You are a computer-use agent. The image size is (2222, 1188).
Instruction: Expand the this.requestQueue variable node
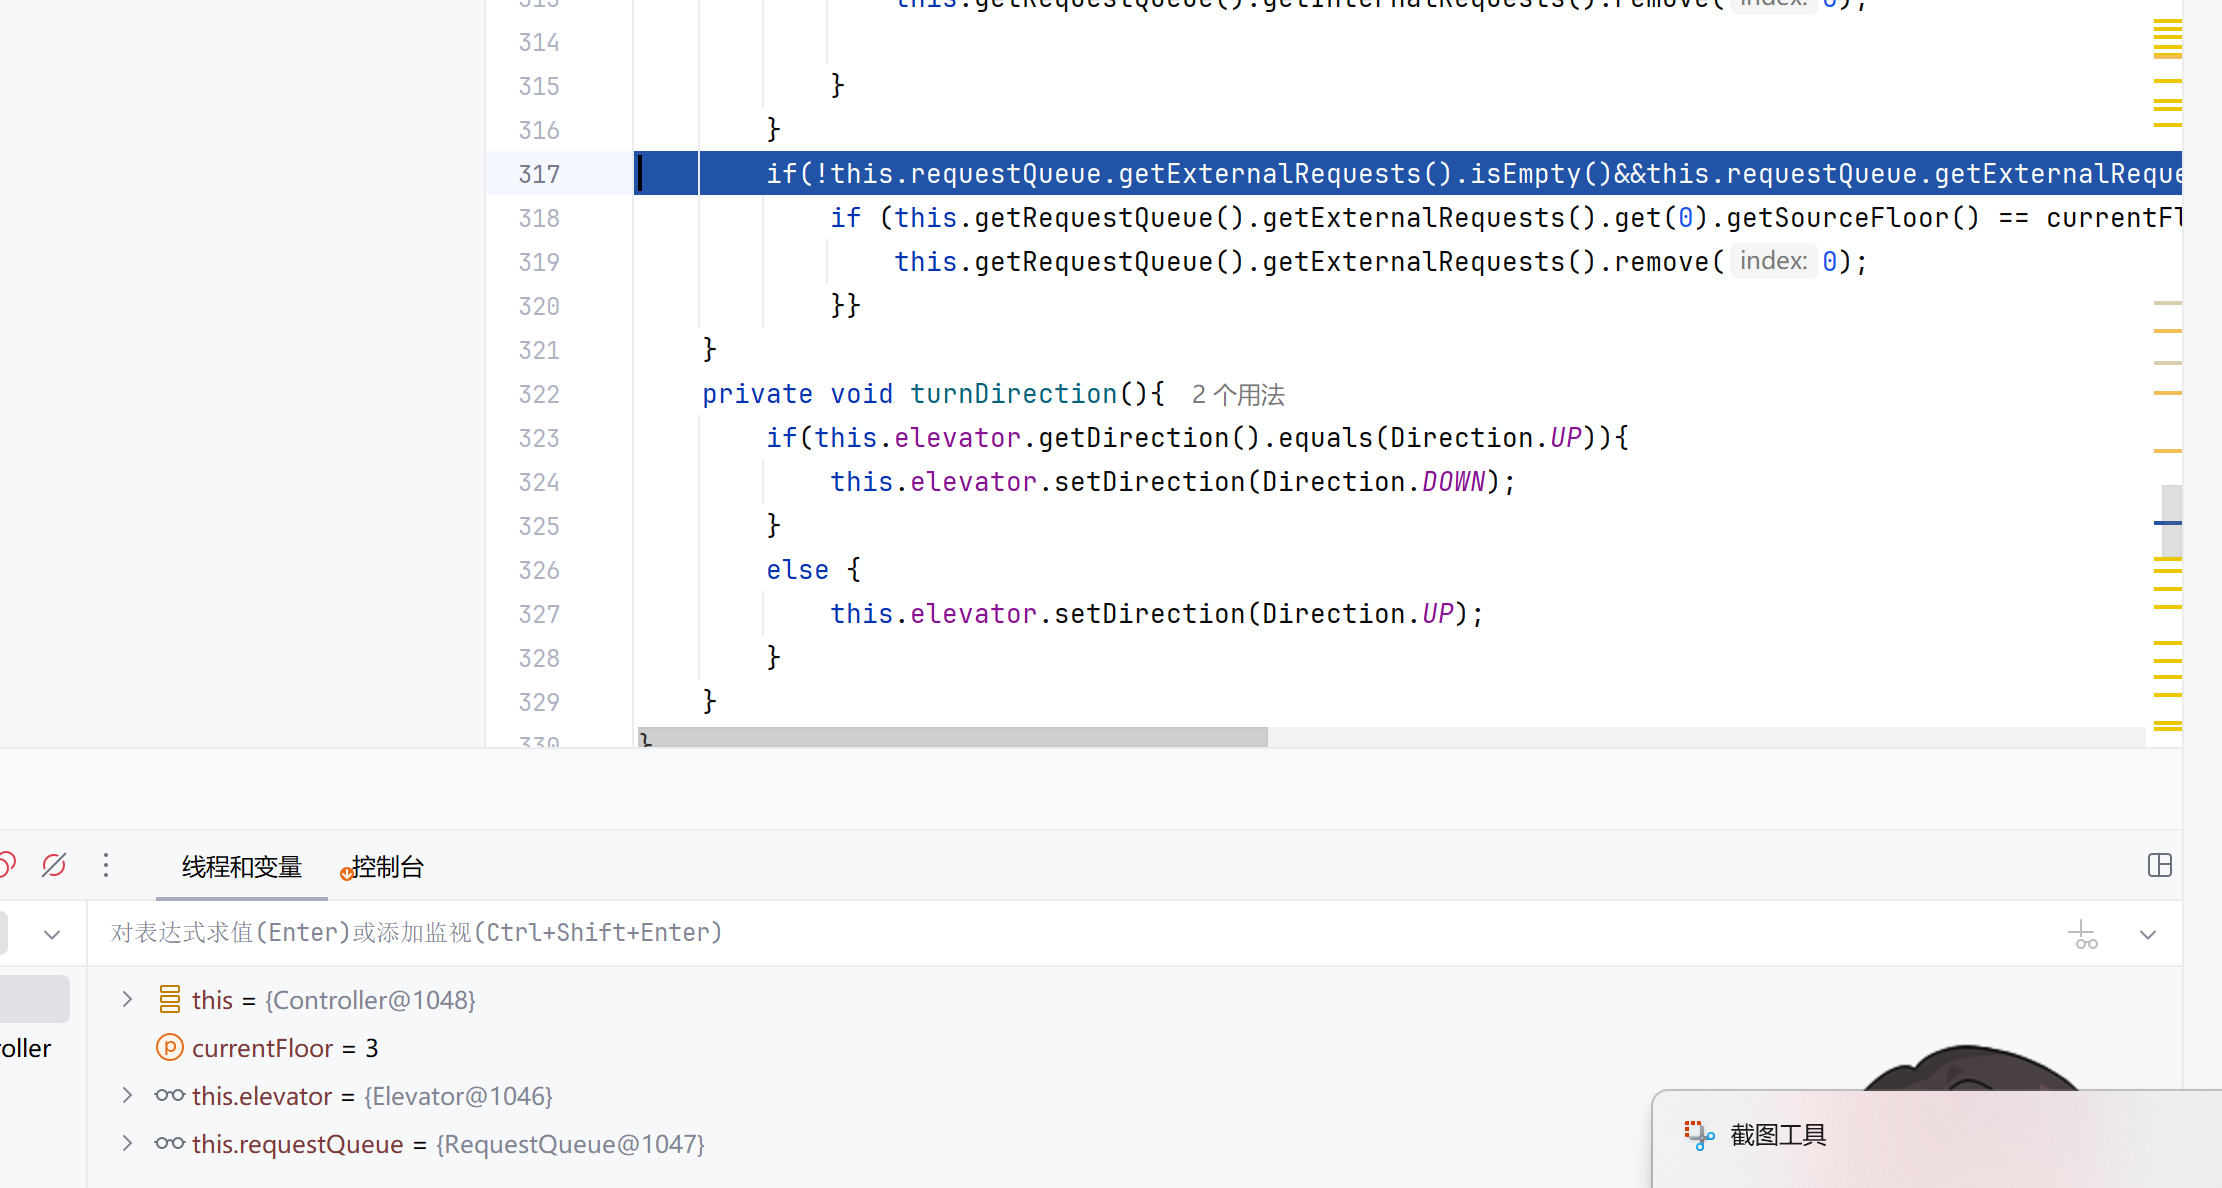pos(127,1143)
